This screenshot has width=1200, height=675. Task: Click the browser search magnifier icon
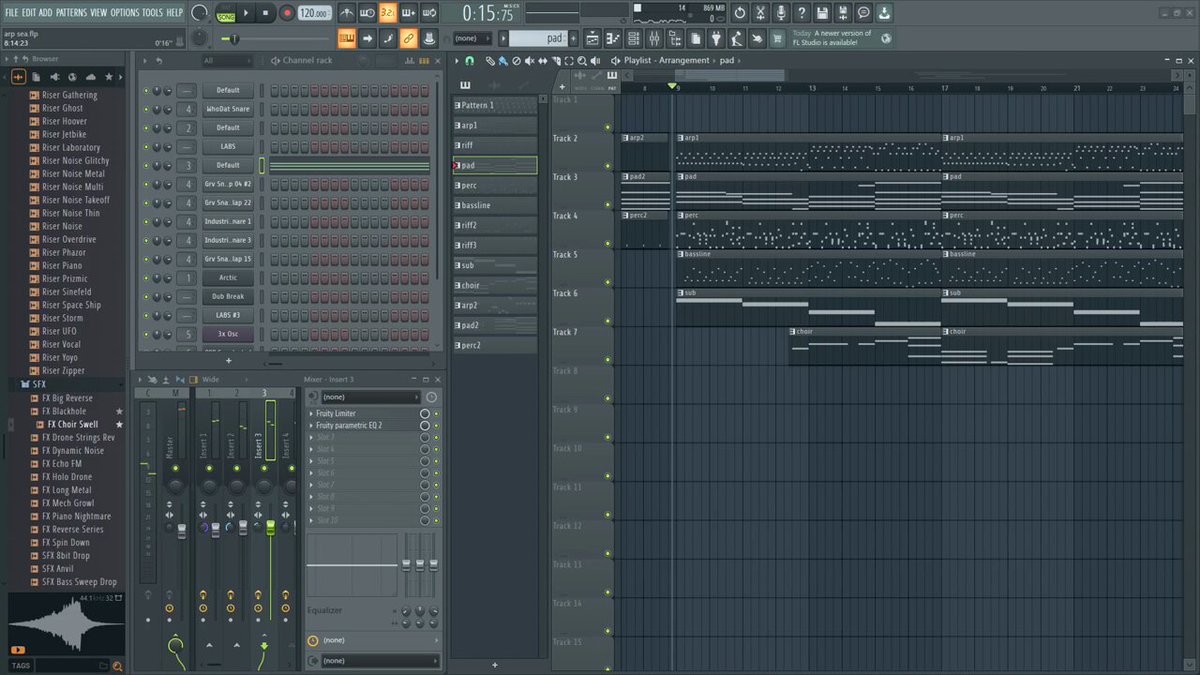click(117, 666)
